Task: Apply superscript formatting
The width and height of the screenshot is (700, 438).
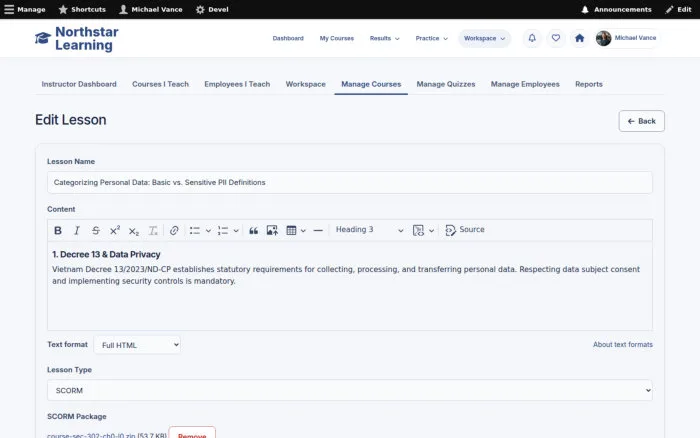Action: coord(115,230)
